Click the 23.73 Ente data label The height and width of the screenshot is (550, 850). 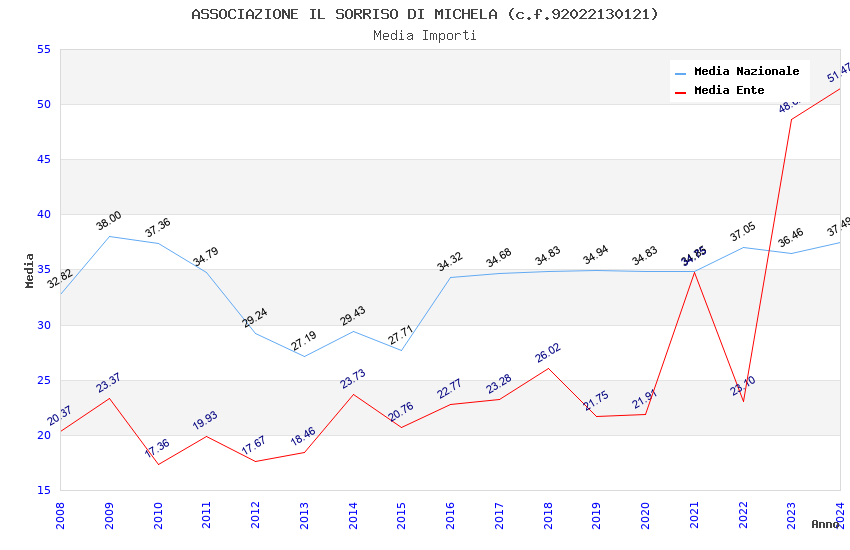coord(353,379)
